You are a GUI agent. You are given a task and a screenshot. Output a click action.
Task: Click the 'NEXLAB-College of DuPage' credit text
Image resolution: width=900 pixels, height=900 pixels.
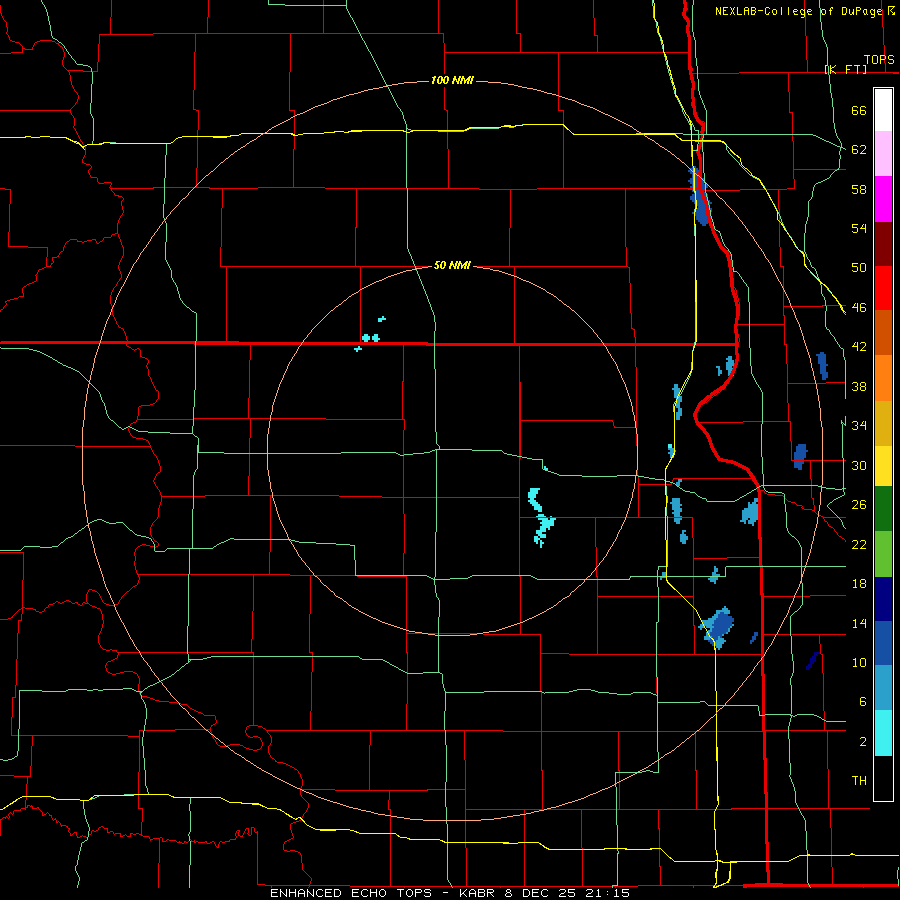[x=798, y=11]
